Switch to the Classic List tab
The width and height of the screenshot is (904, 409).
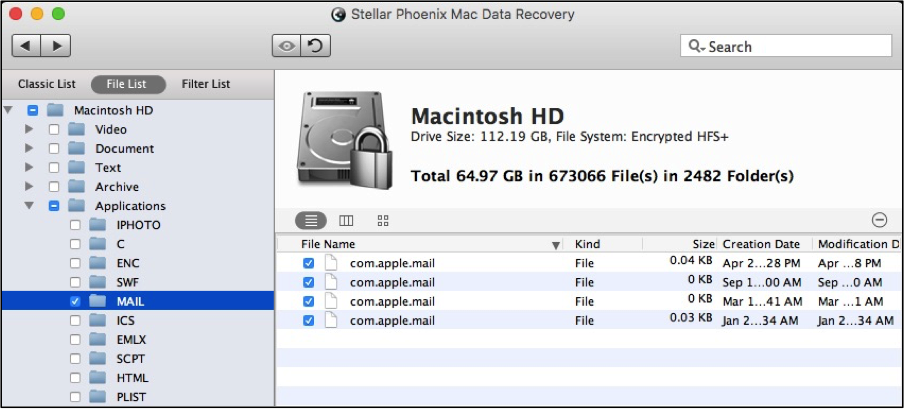(x=47, y=84)
